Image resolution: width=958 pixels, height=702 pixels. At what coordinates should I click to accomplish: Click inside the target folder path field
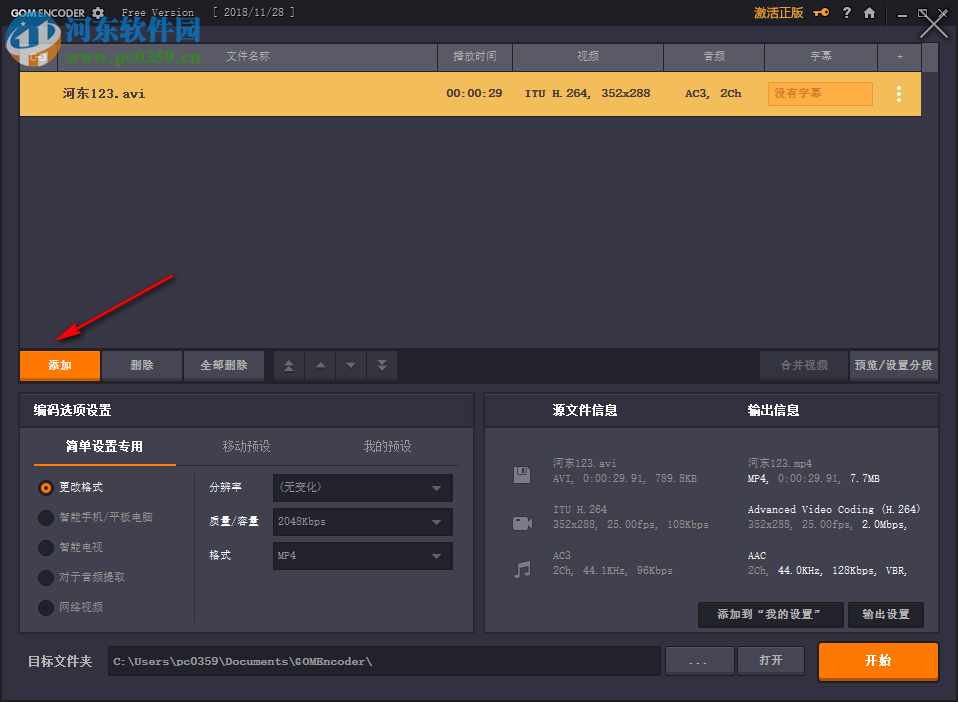380,660
